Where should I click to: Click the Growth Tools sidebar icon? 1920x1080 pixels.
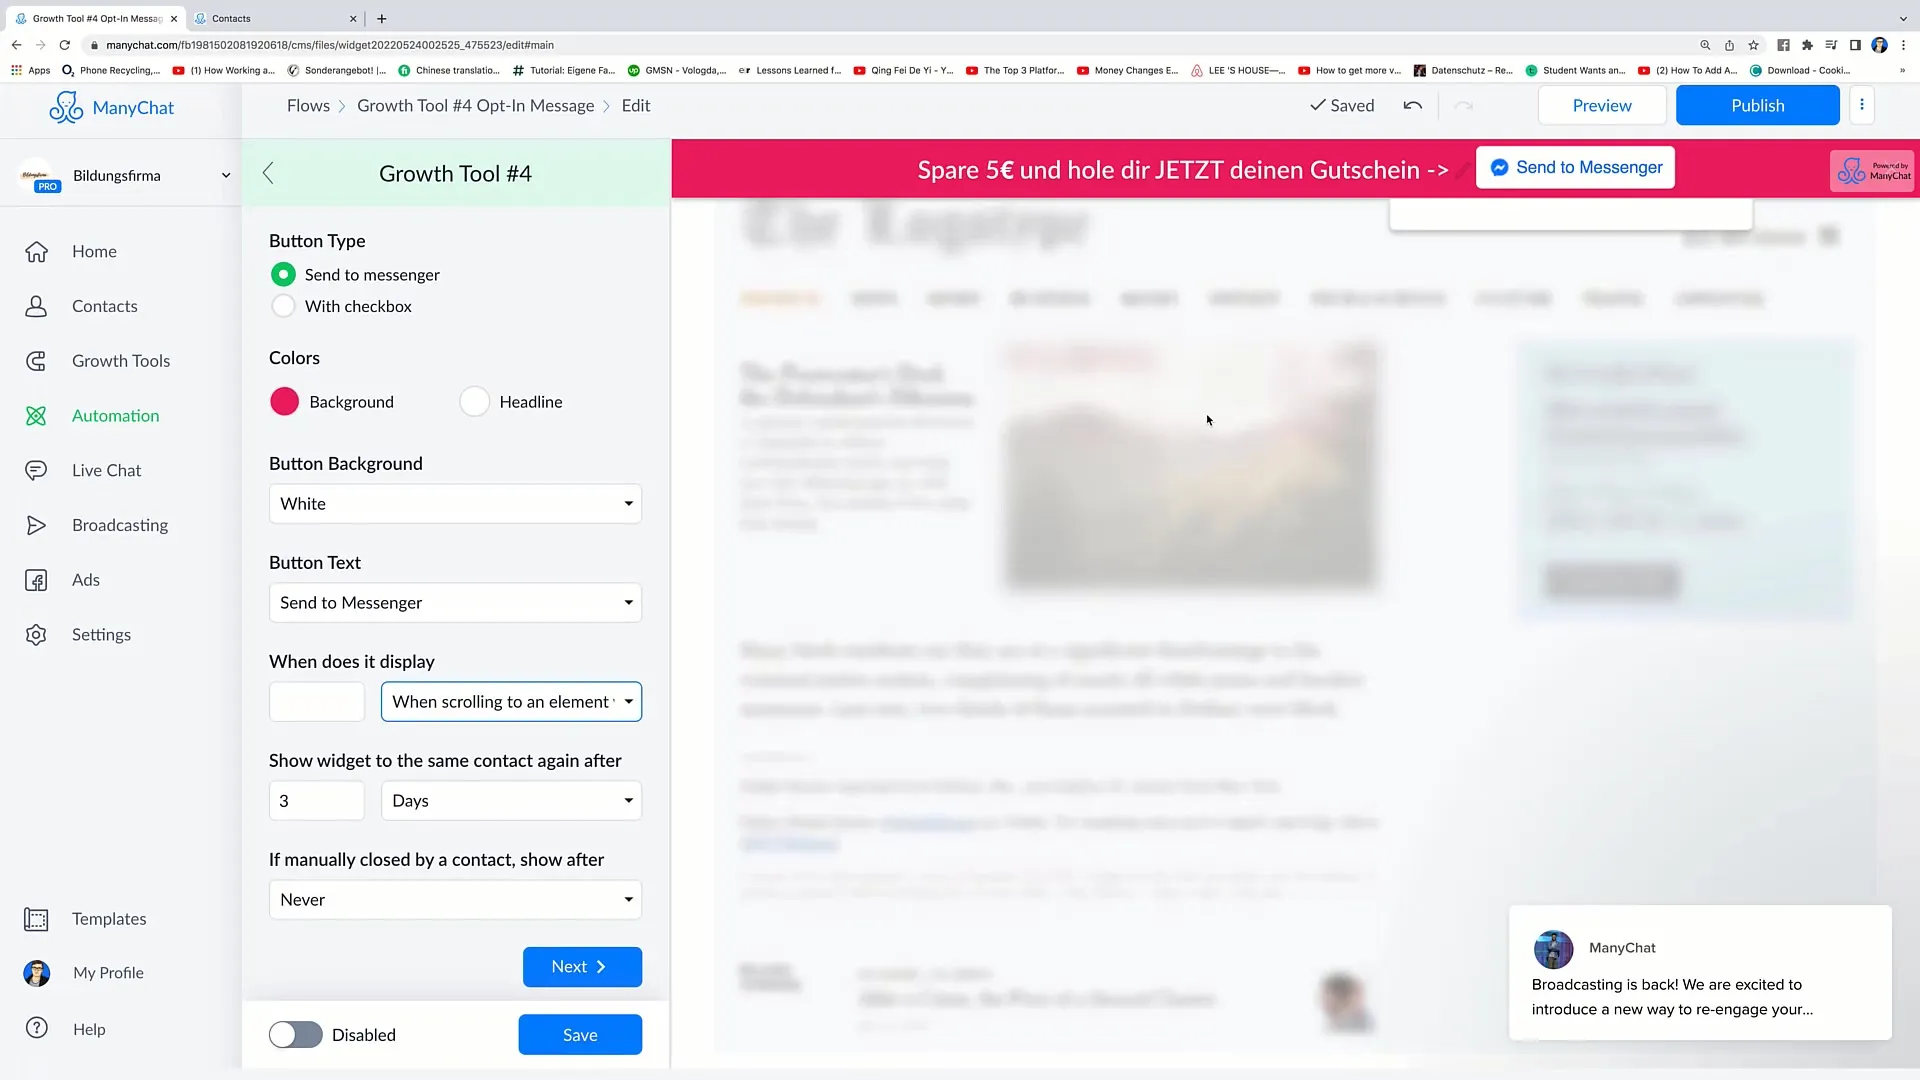pyautogui.click(x=37, y=360)
